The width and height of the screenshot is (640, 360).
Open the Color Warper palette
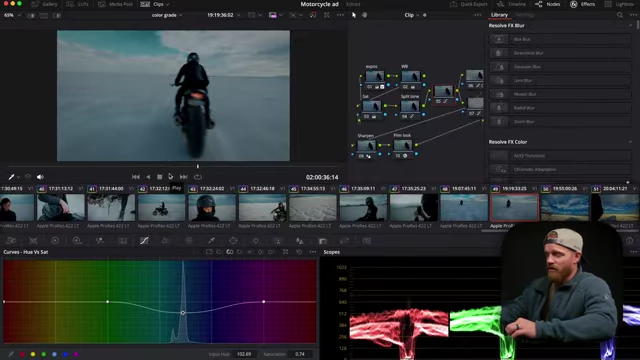pos(165,241)
